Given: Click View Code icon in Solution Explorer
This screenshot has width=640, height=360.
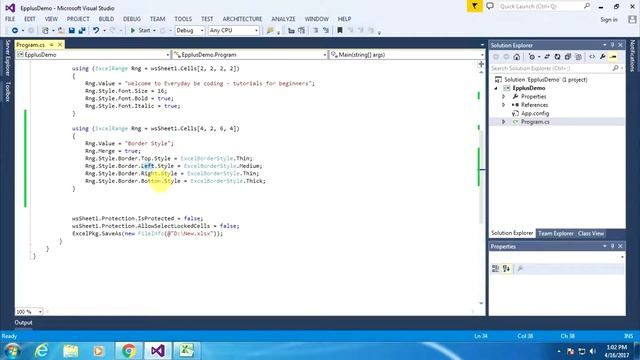Looking at the screenshot, I should [x=592, y=57].
